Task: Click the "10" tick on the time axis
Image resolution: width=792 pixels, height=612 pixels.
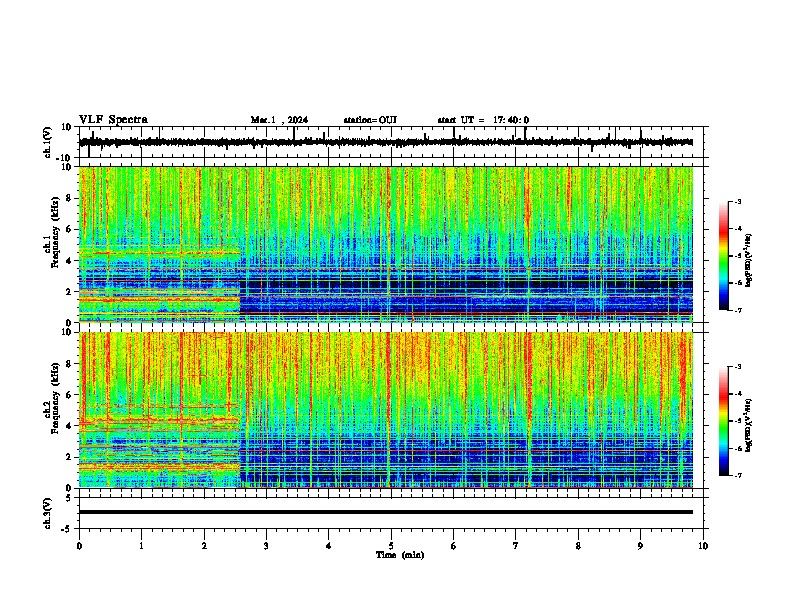Action: [x=703, y=546]
